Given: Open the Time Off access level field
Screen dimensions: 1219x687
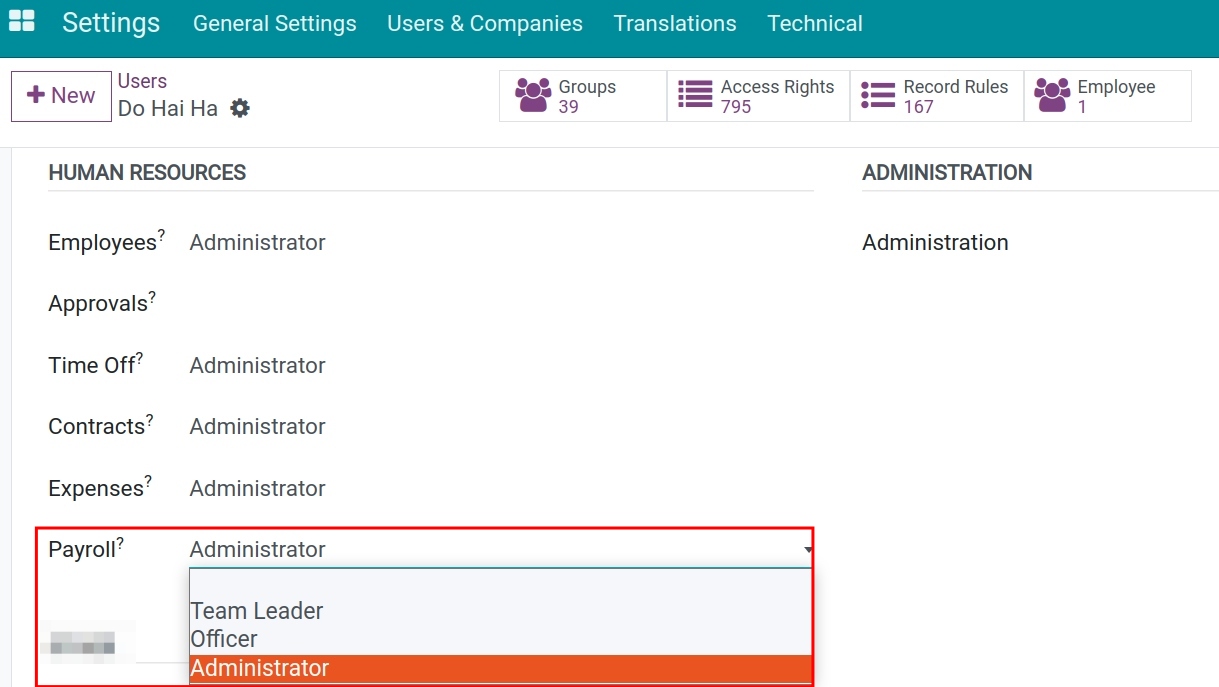Looking at the screenshot, I should pos(500,366).
